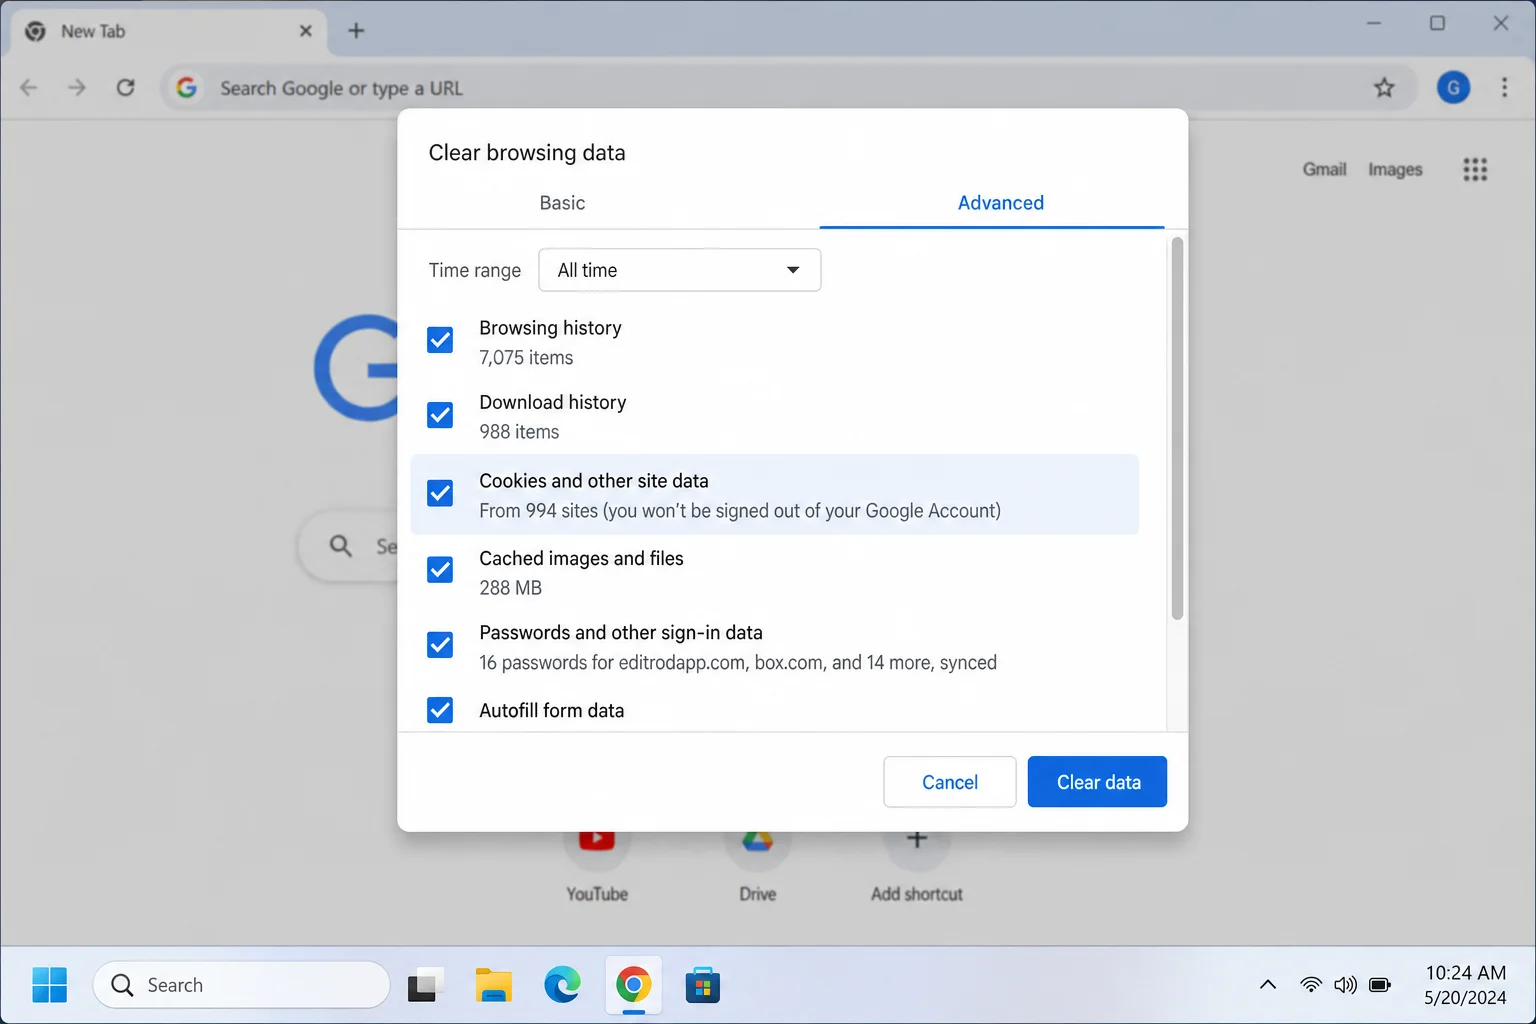Screen dimensions: 1536x1024
Task: Click the Chrome taskbar icon
Action: point(633,986)
